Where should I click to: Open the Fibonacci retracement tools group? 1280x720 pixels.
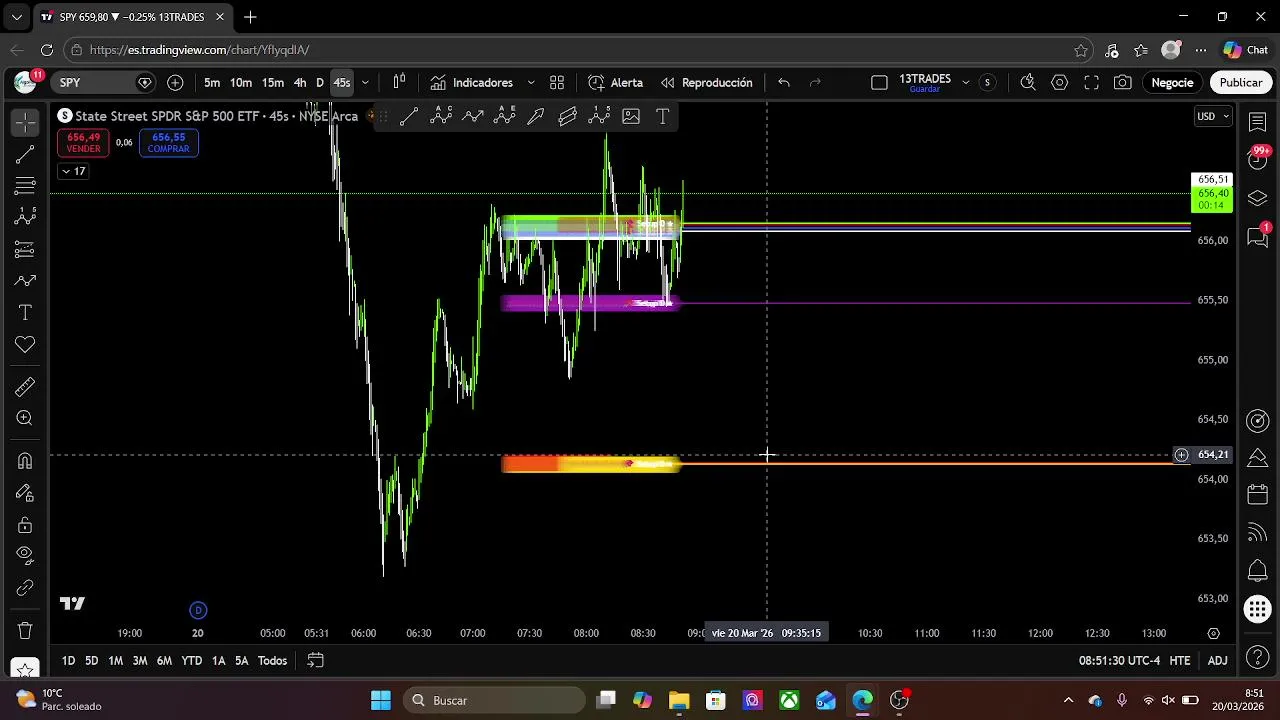(x=25, y=186)
